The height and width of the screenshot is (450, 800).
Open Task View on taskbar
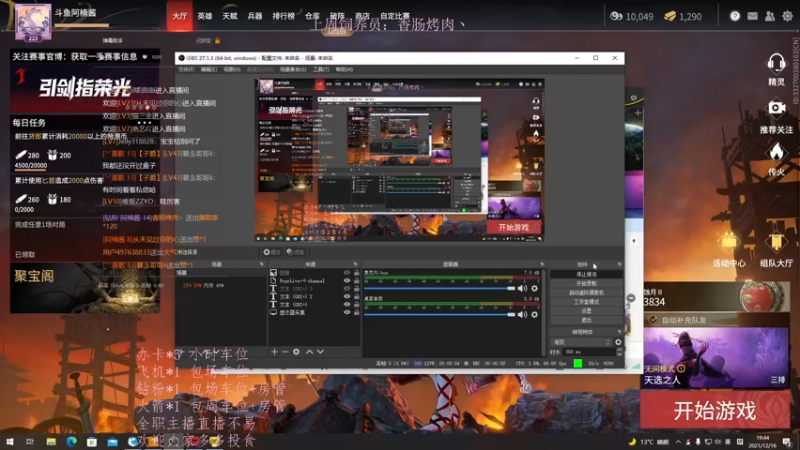[x=30, y=441]
